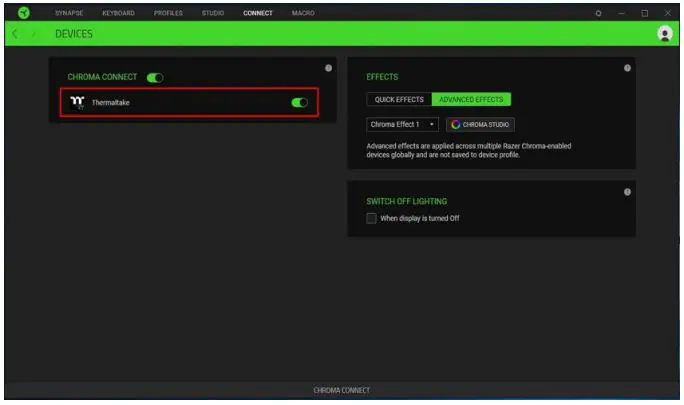Click the Devices heading

point(74,34)
